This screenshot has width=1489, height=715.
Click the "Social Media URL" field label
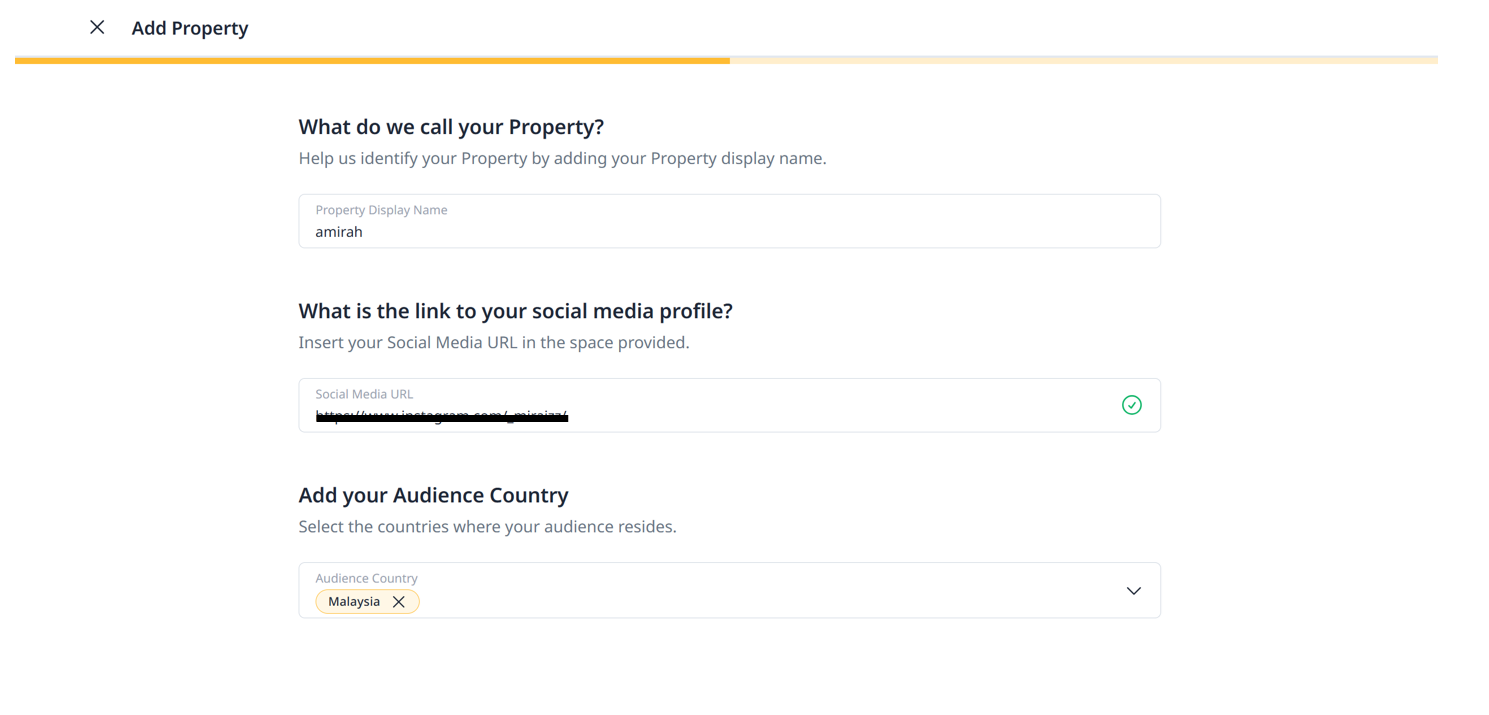[x=364, y=394]
